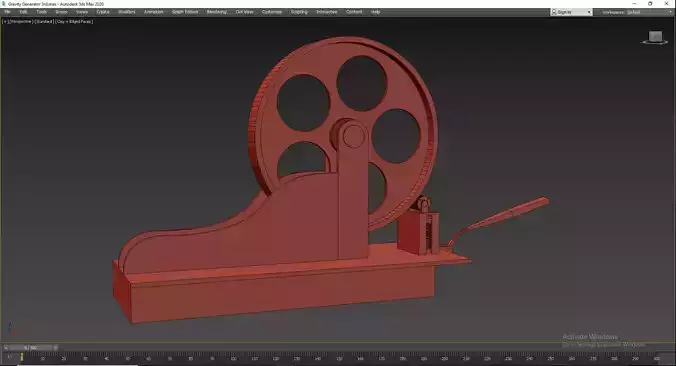Open the Views menu
The height and width of the screenshot is (366, 676).
coord(82,12)
